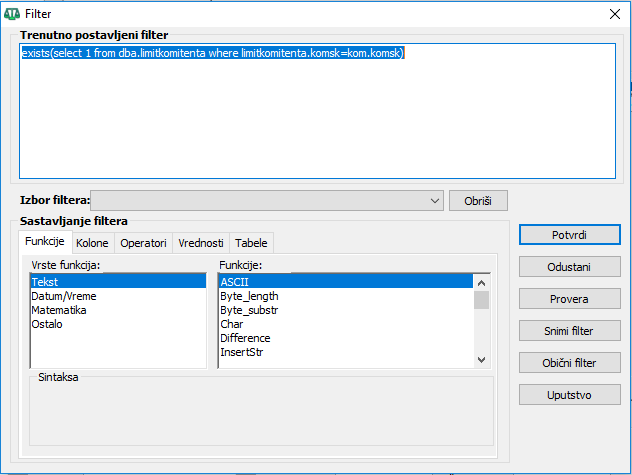Click the Obriši button
The image size is (632, 475).
tap(478, 200)
